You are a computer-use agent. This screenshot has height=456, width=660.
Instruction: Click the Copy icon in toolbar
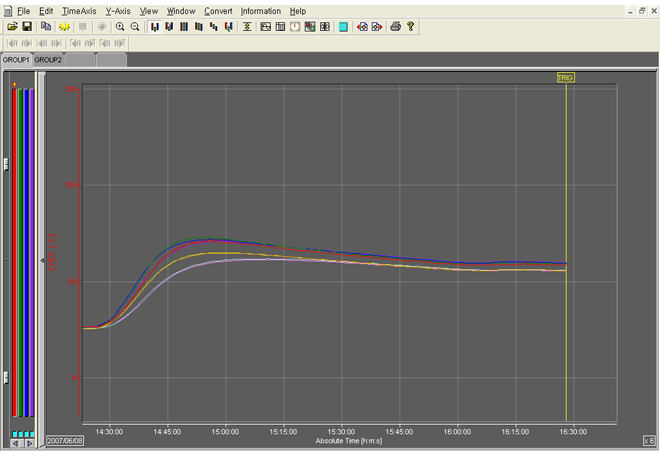46,27
